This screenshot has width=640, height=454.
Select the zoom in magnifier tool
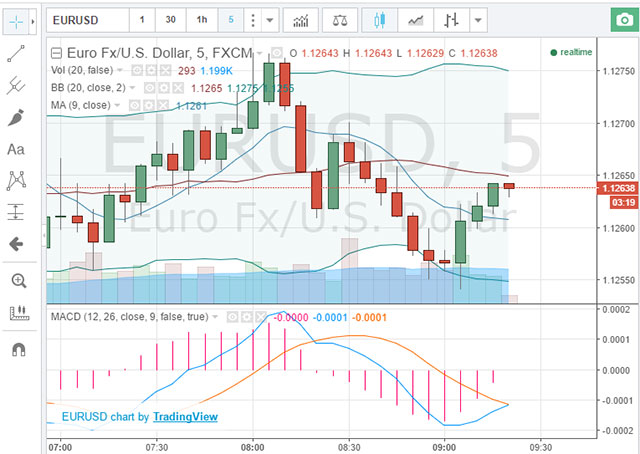(19, 280)
